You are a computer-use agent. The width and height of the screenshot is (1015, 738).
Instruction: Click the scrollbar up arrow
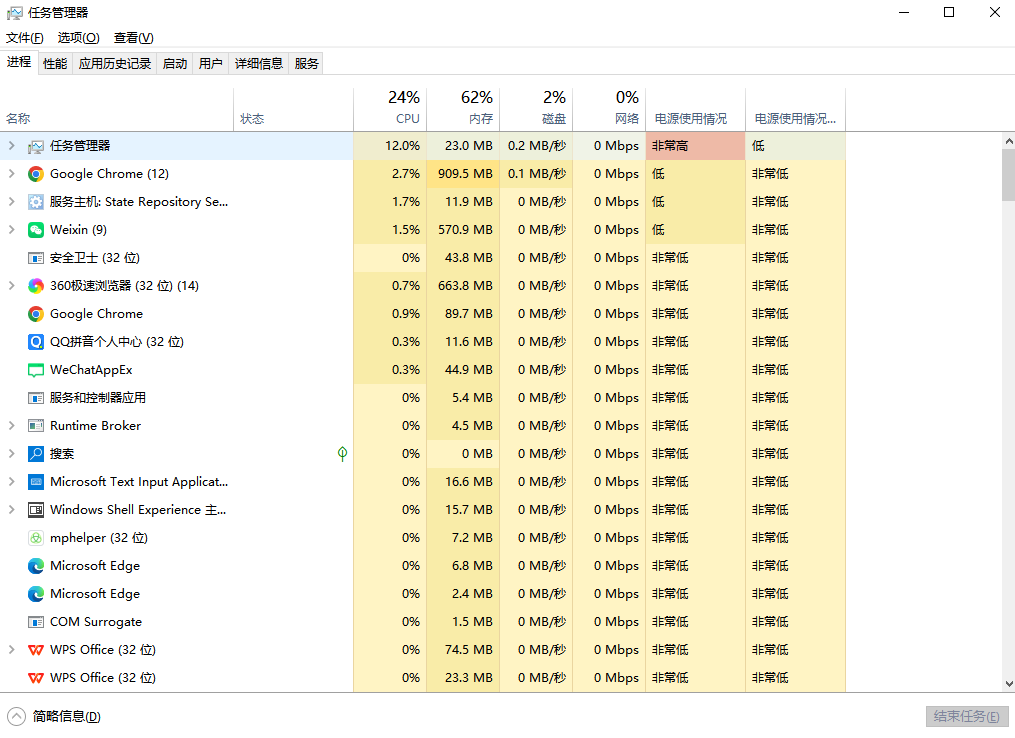1009,140
